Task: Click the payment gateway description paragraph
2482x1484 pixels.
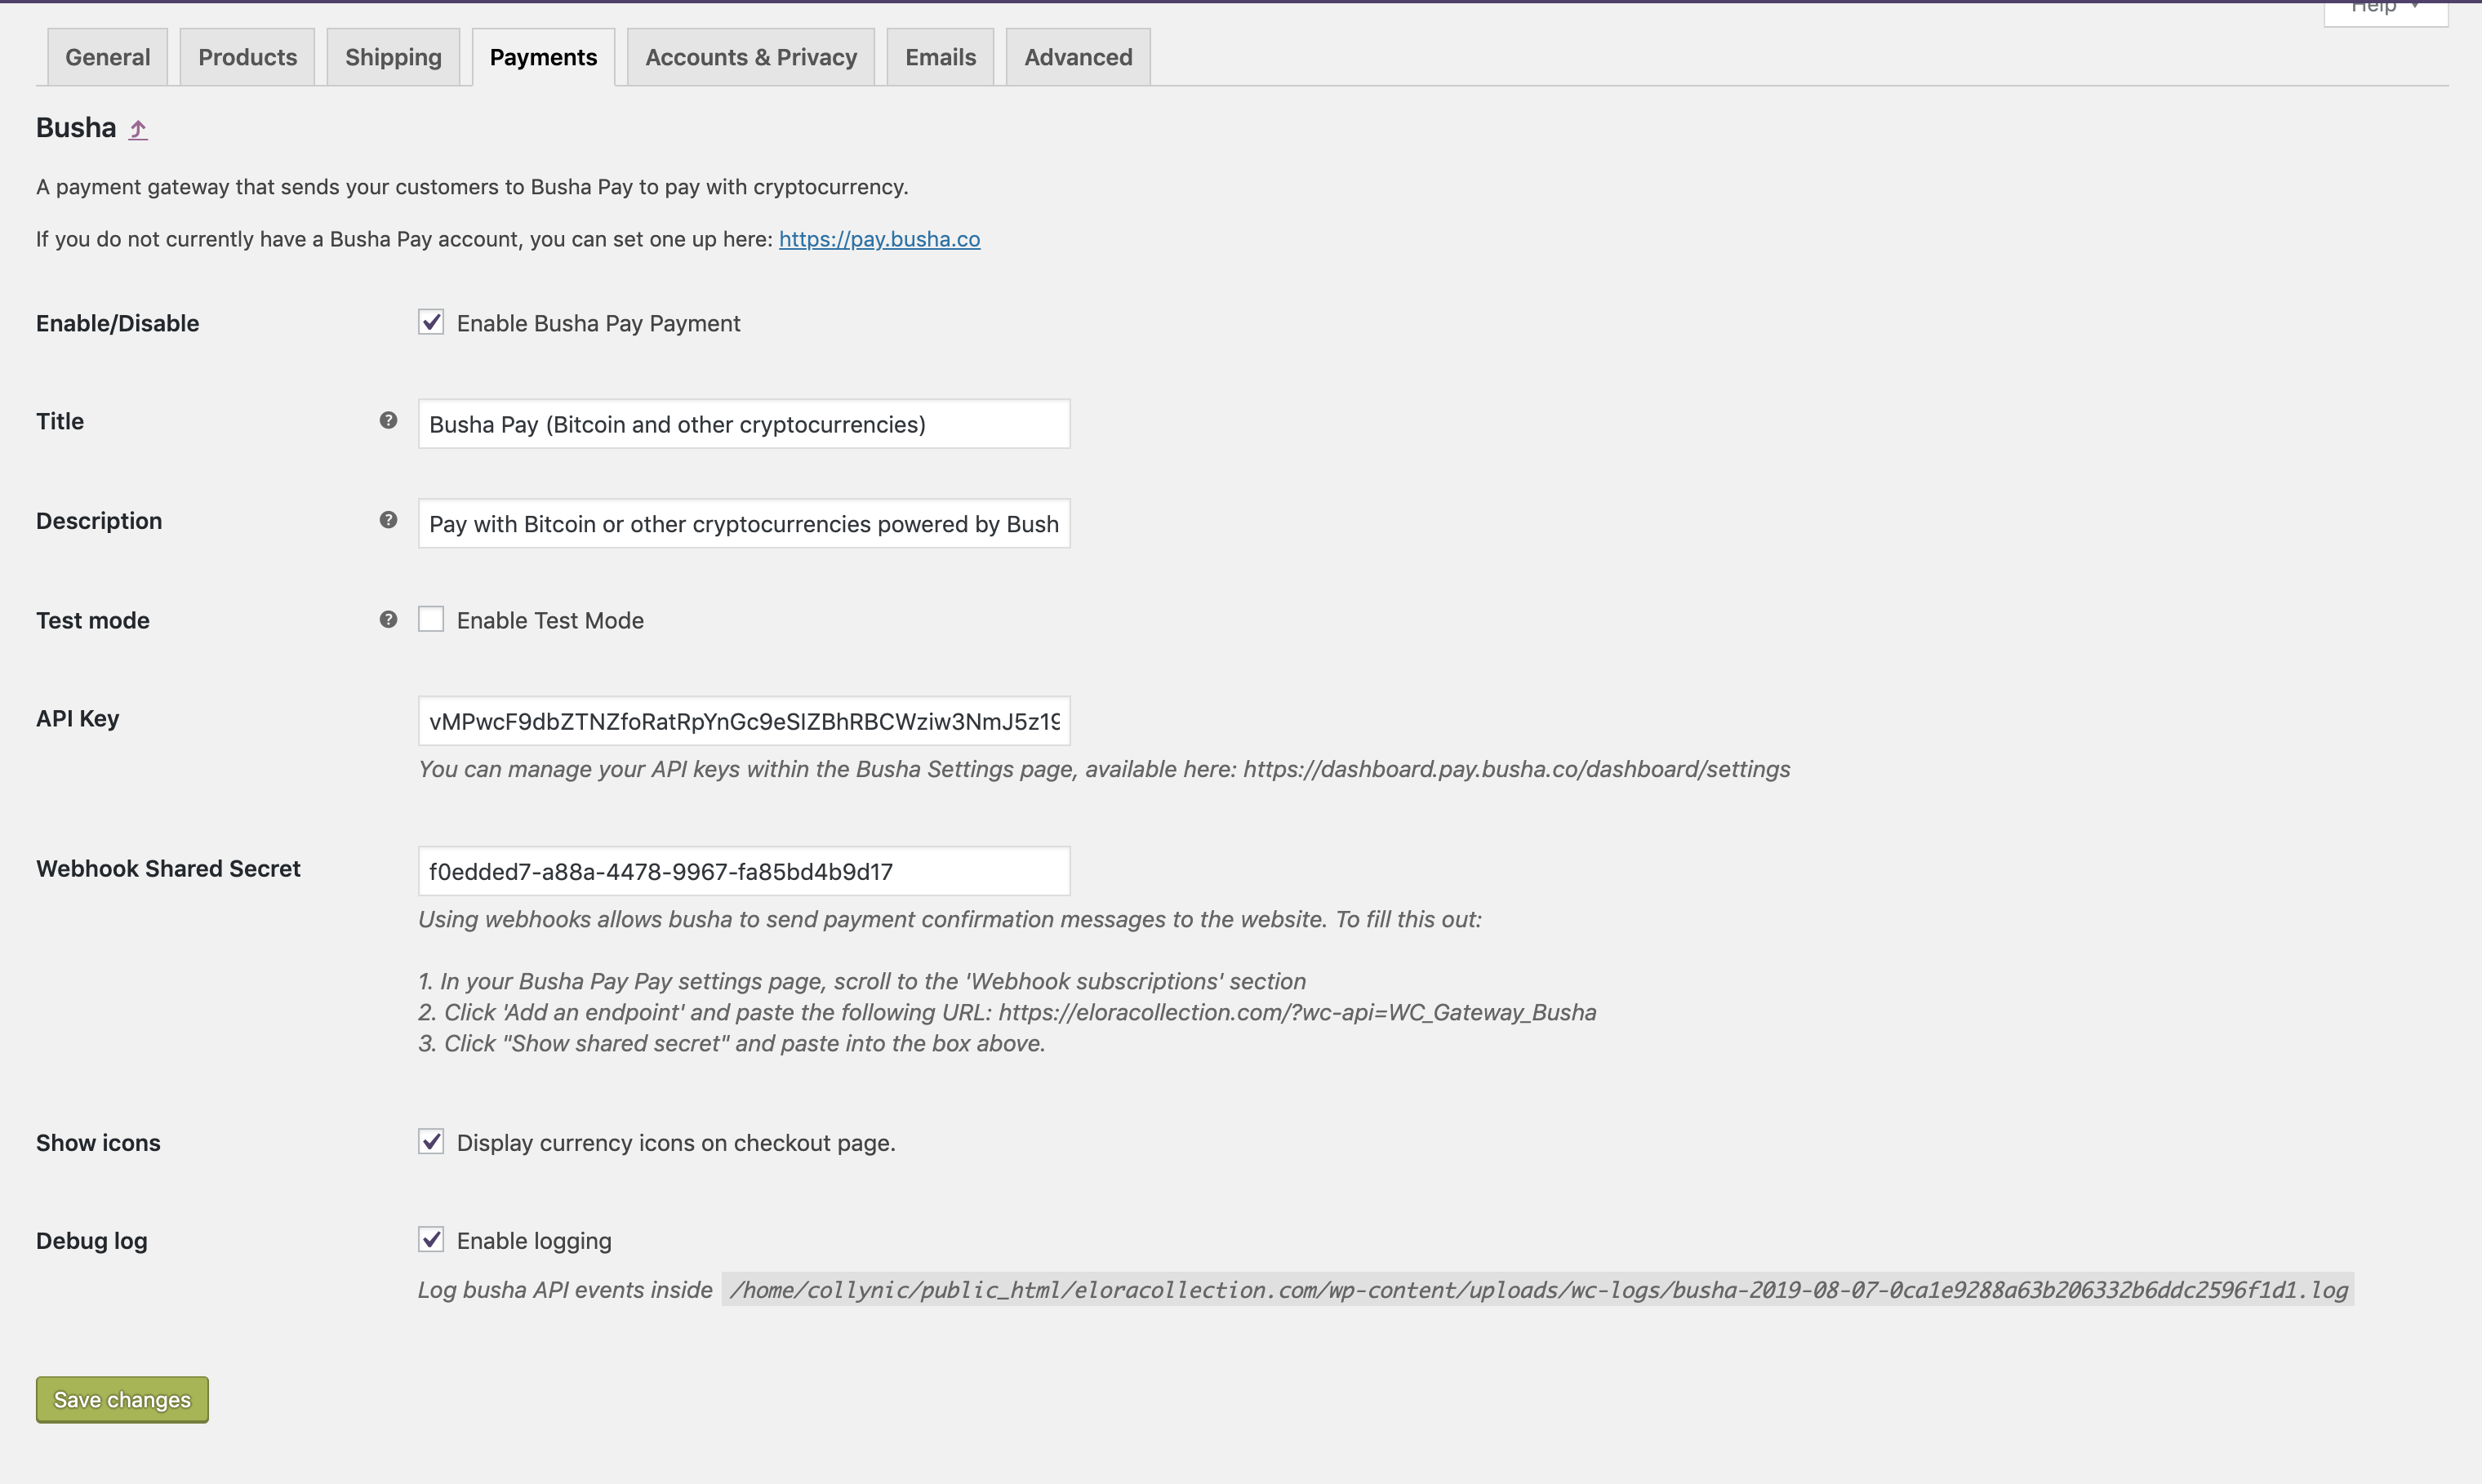Action: point(472,187)
